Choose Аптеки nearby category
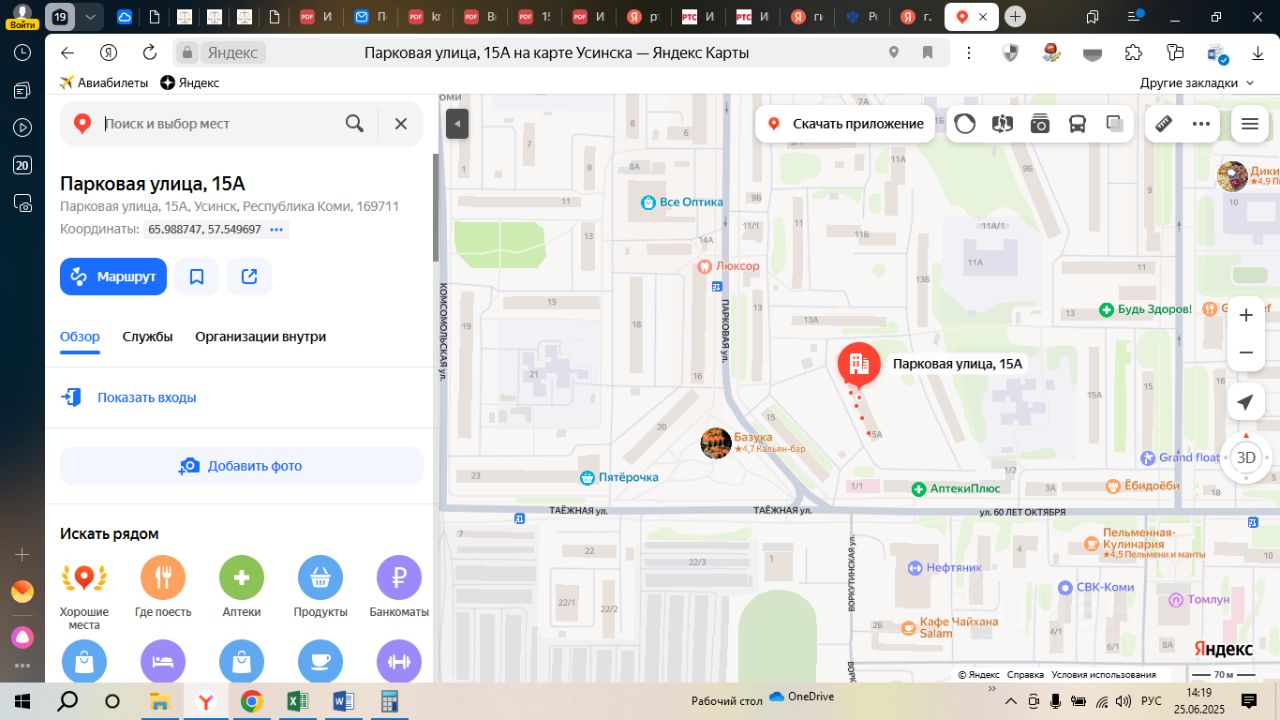This screenshot has height=720, width=1280. click(x=241, y=588)
